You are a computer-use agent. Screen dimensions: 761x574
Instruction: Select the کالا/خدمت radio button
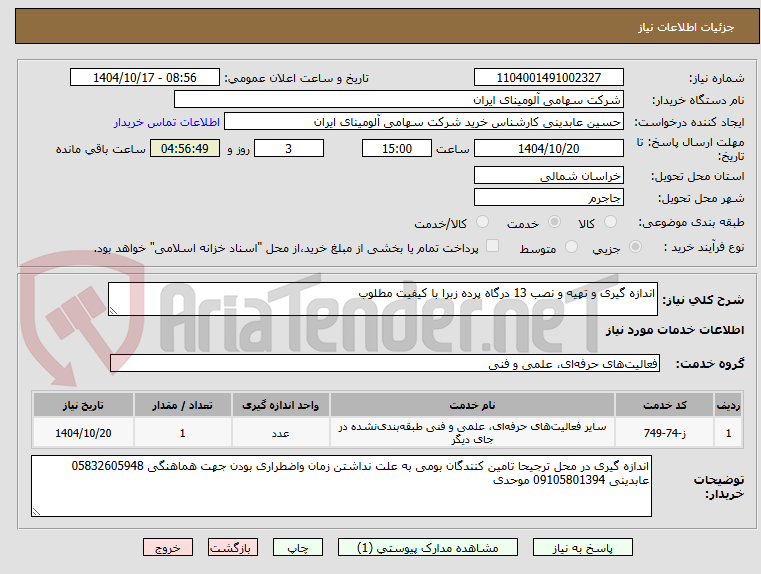482,222
